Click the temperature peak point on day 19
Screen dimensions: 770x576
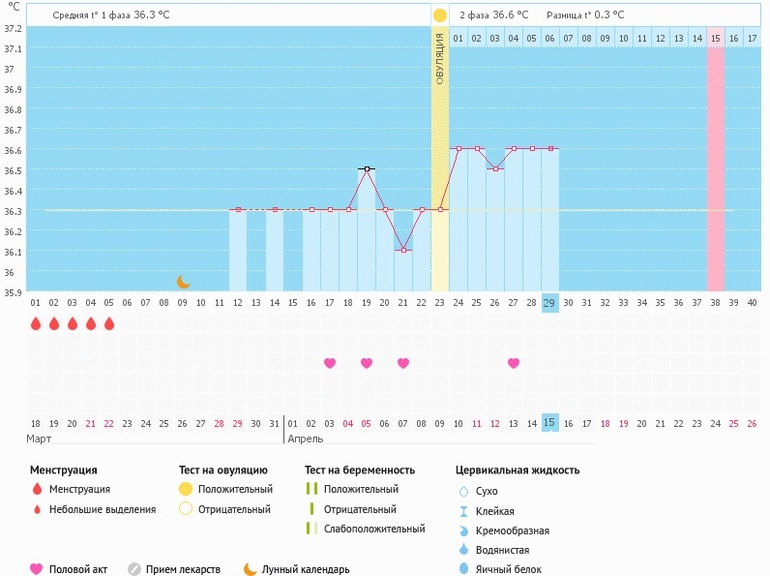367,169
